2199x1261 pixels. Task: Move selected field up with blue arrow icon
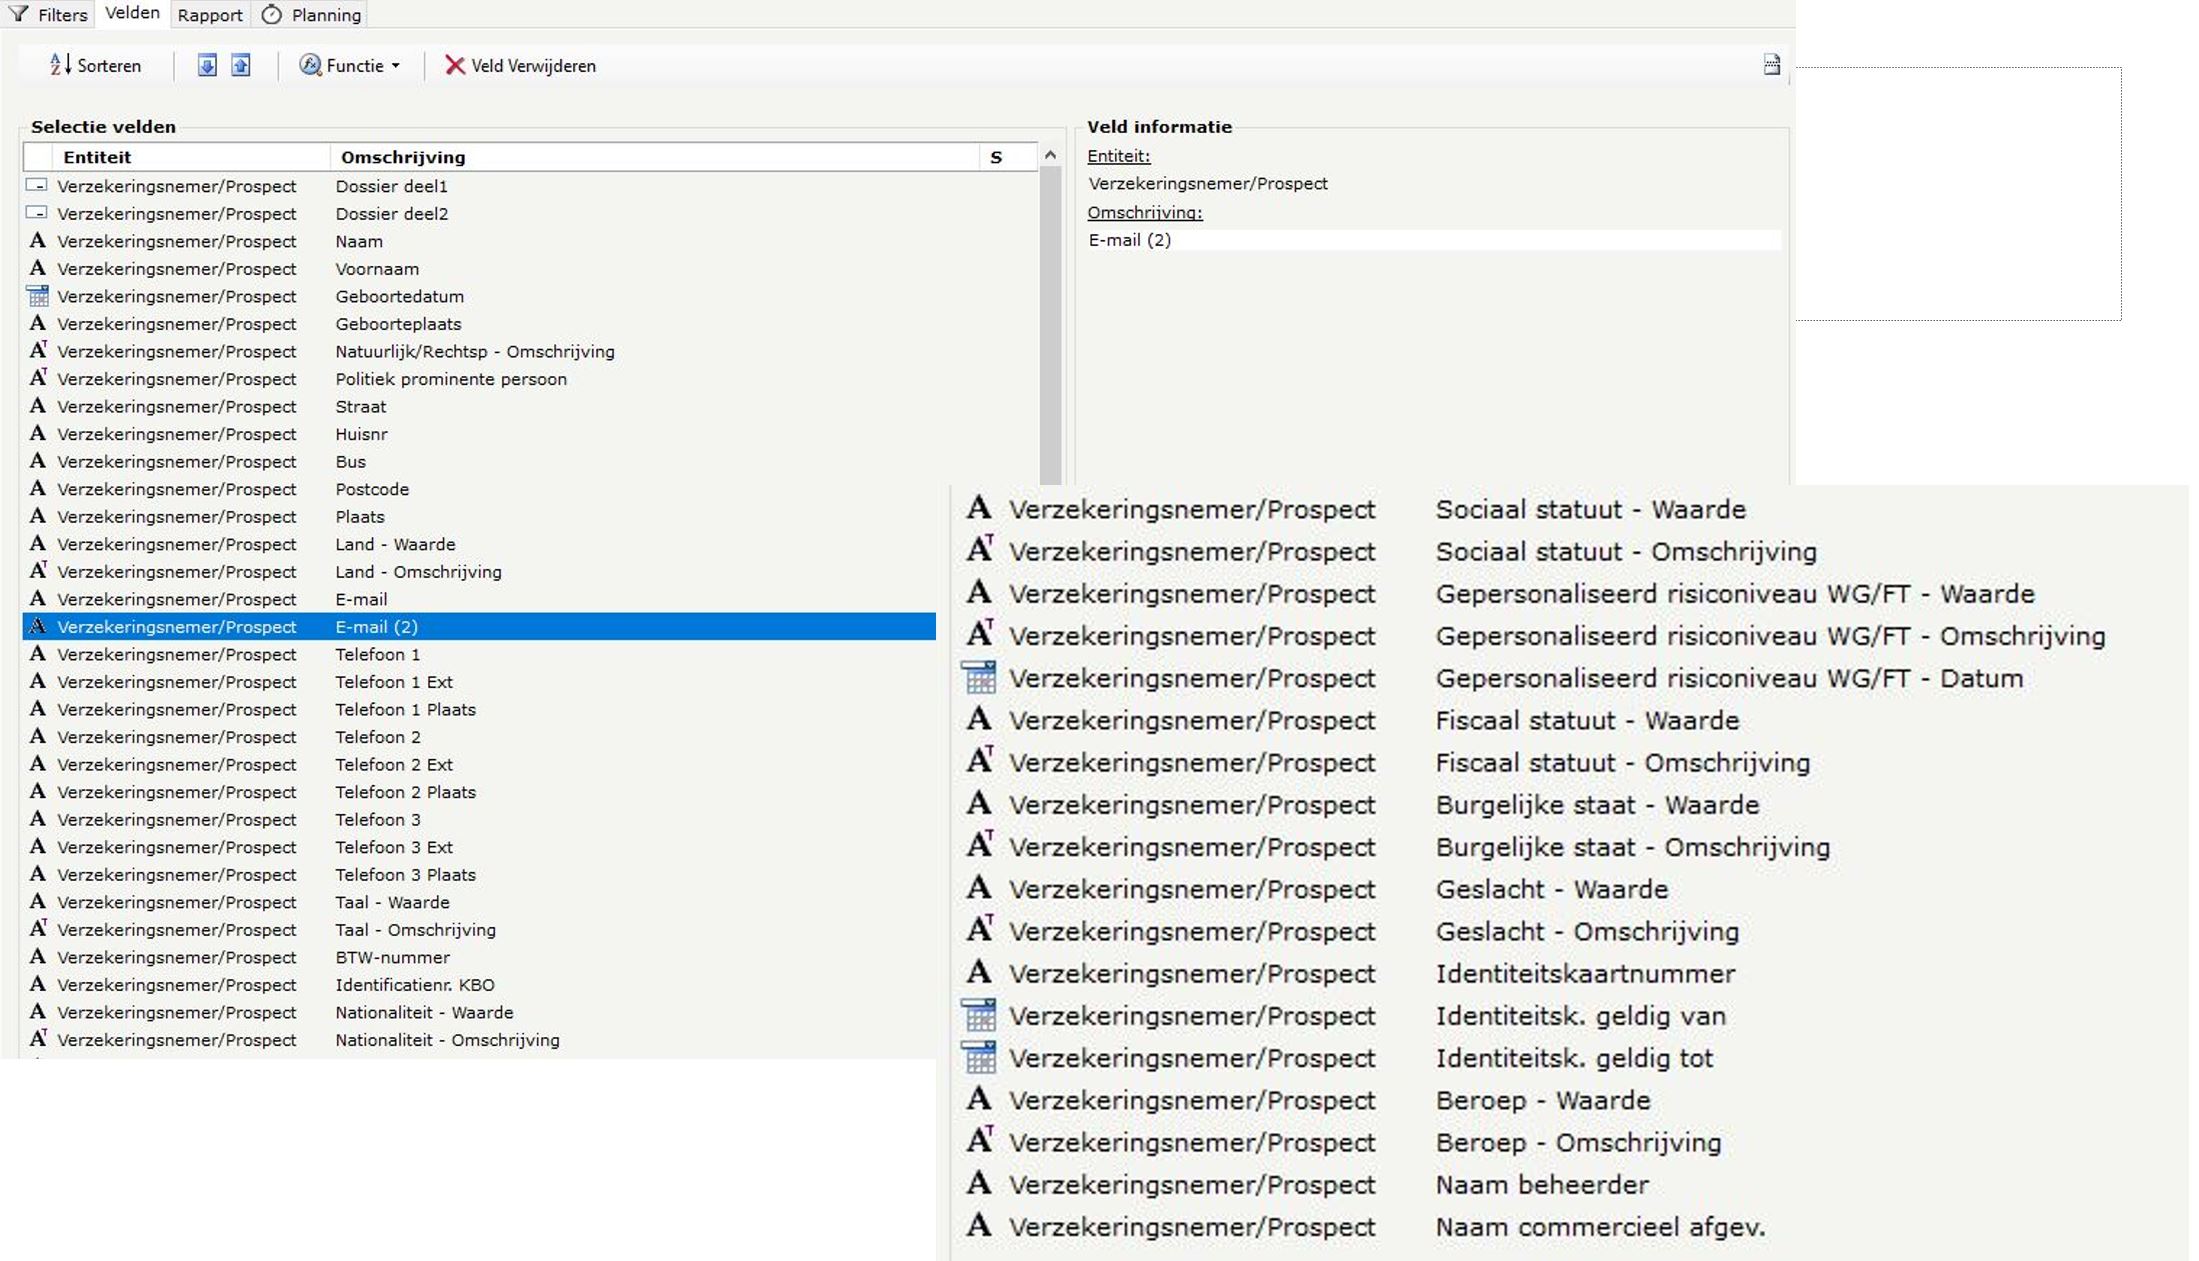click(241, 66)
